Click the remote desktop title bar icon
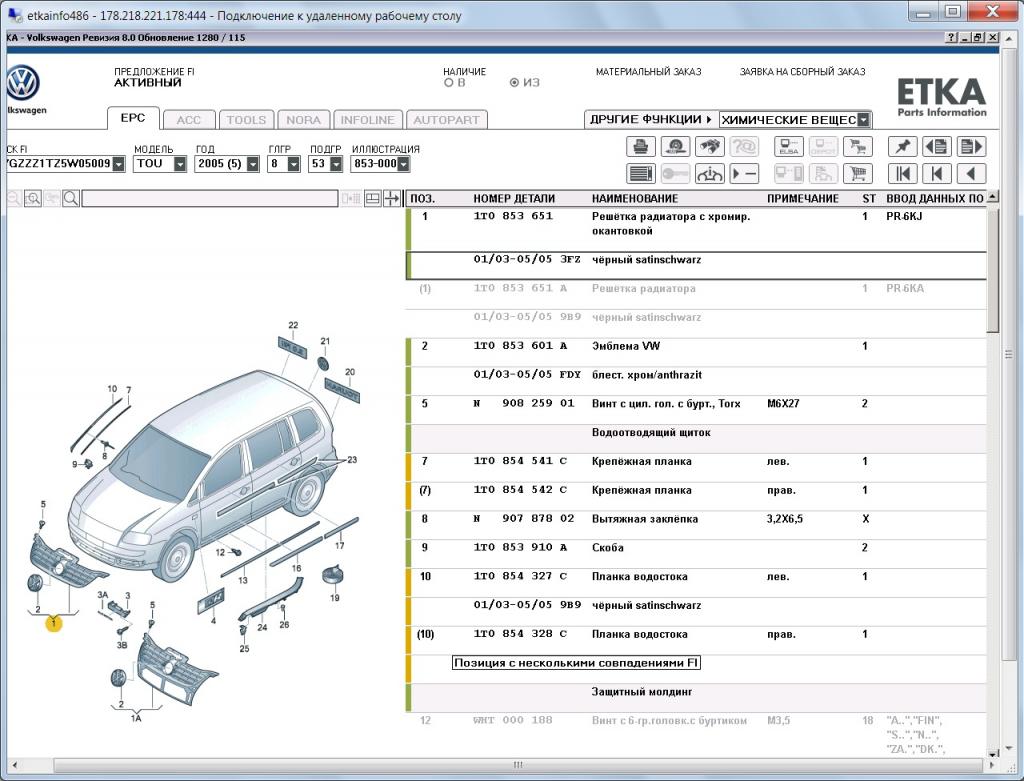 pyautogui.click(x=13, y=15)
